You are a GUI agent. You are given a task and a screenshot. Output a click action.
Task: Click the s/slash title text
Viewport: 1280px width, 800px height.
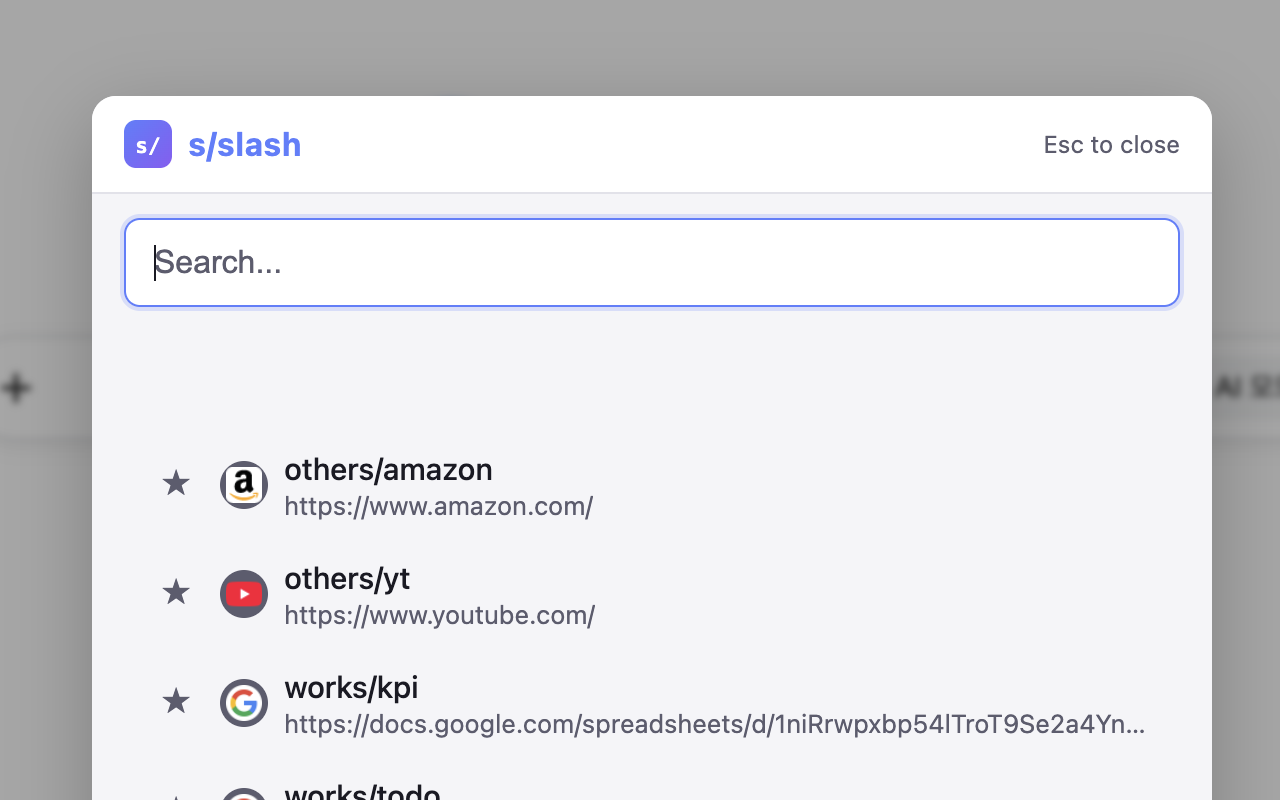[244, 144]
